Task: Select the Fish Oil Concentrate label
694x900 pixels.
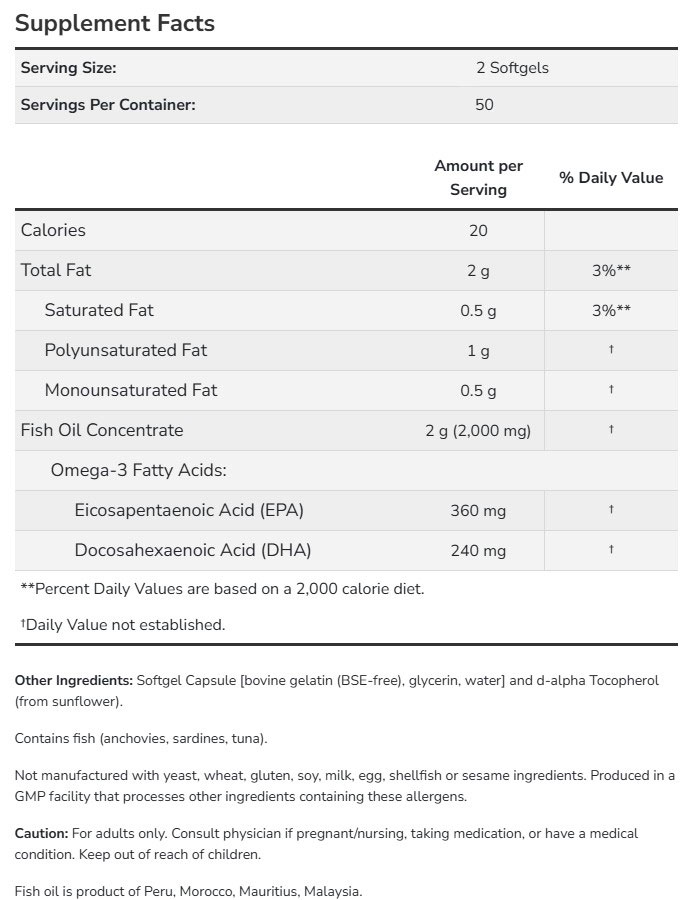Action: [x=102, y=430]
